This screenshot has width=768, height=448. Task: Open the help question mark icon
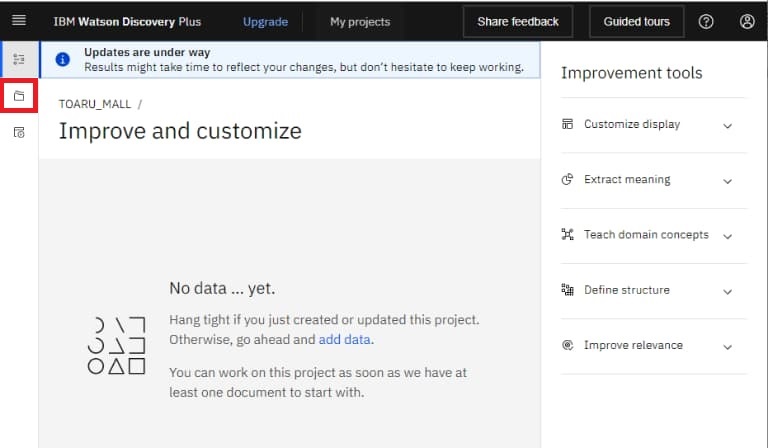tap(706, 21)
